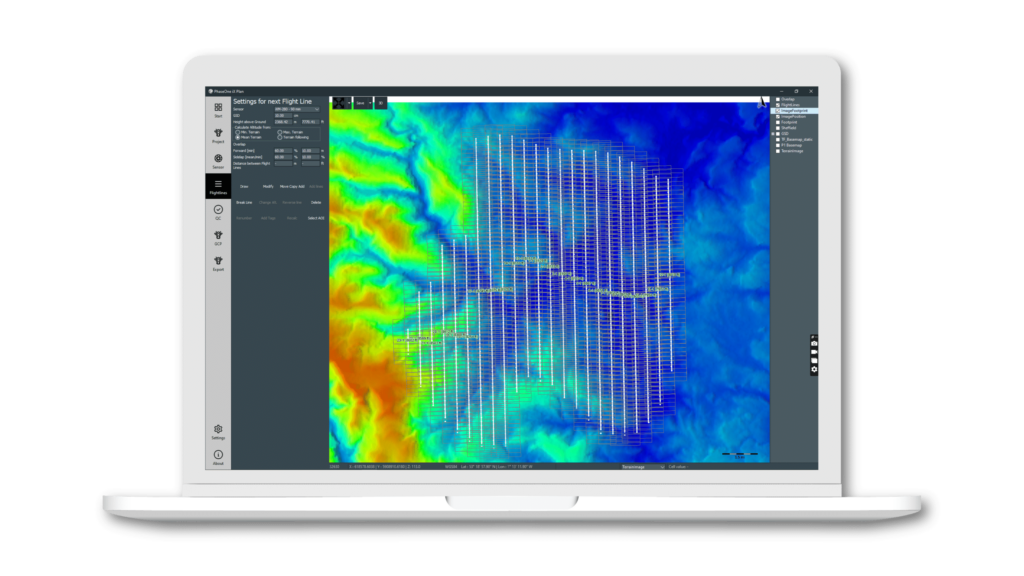Enable the Overlap layer checkbox

[x=778, y=98]
